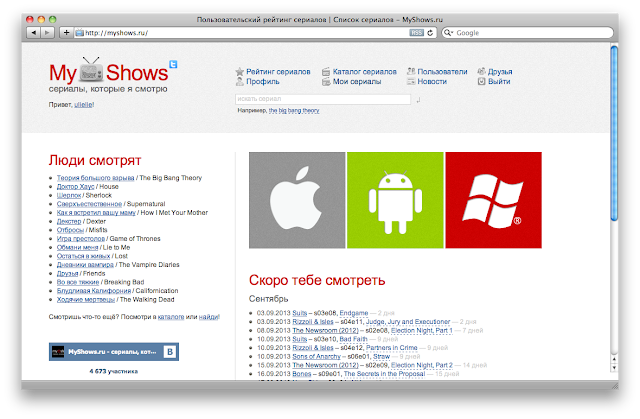The width and height of the screenshot is (640, 419).
Task: Open Bones show link
Action: (302, 374)
